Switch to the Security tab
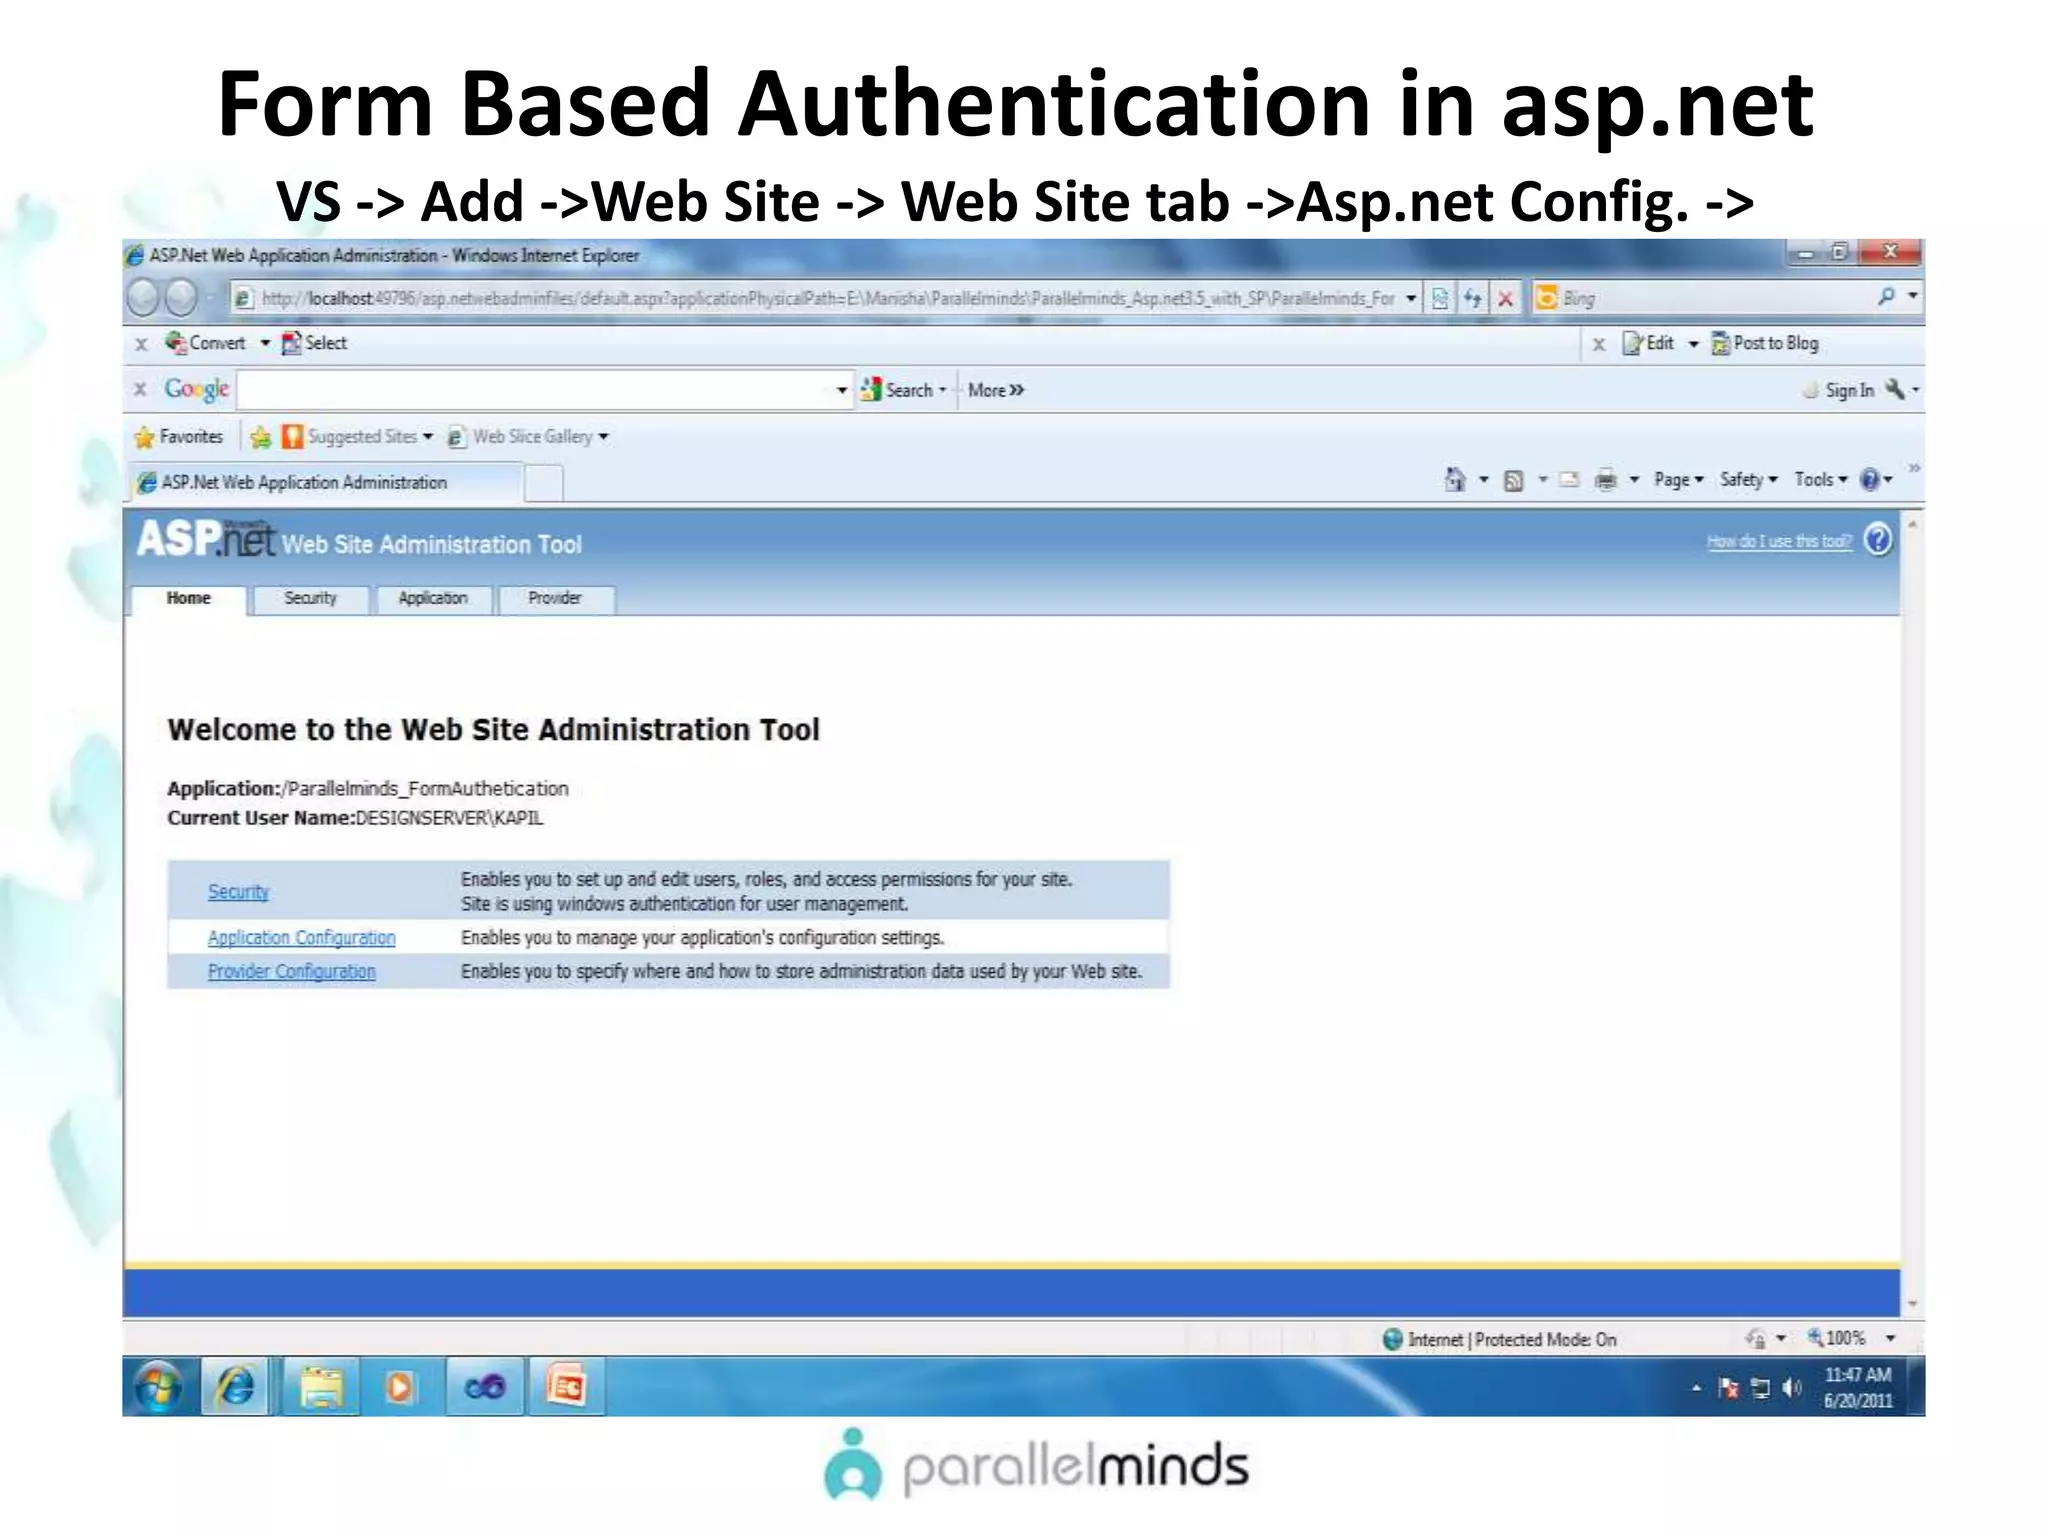Screen dimensions: 2048x1536 [310, 598]
